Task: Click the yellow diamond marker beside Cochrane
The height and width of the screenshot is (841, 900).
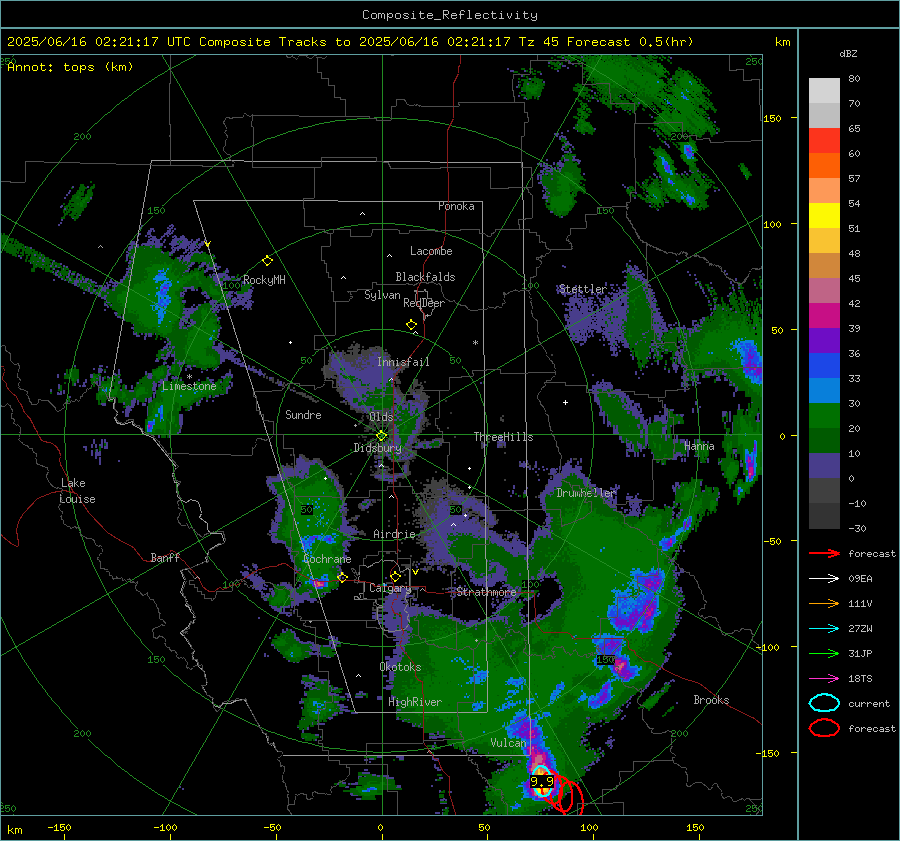Action: [342, 577]
